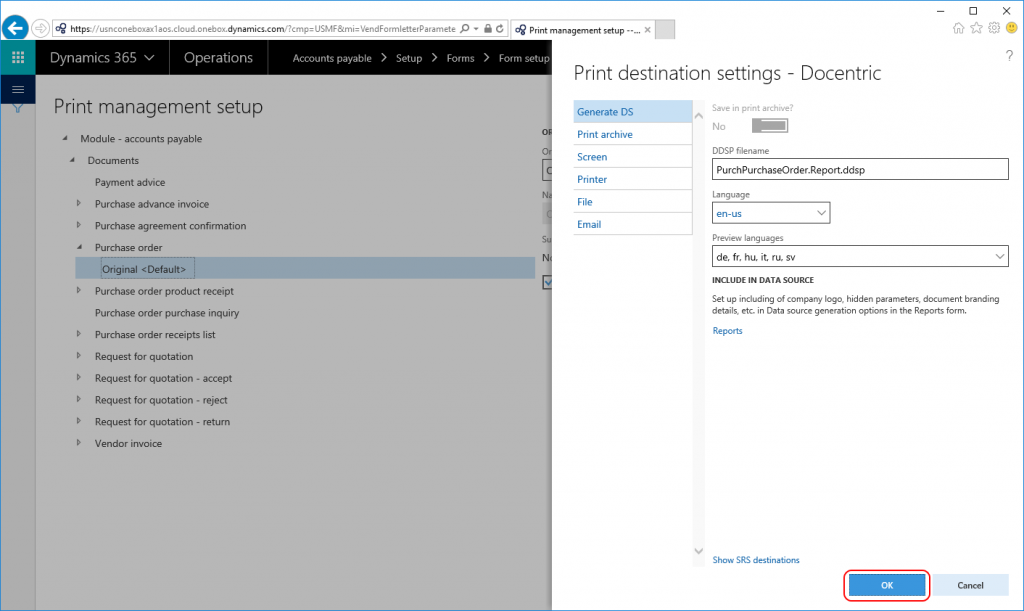The image size is (1024, 611).
Task: Collapse the Documents tree node
Action: (73, 160)
